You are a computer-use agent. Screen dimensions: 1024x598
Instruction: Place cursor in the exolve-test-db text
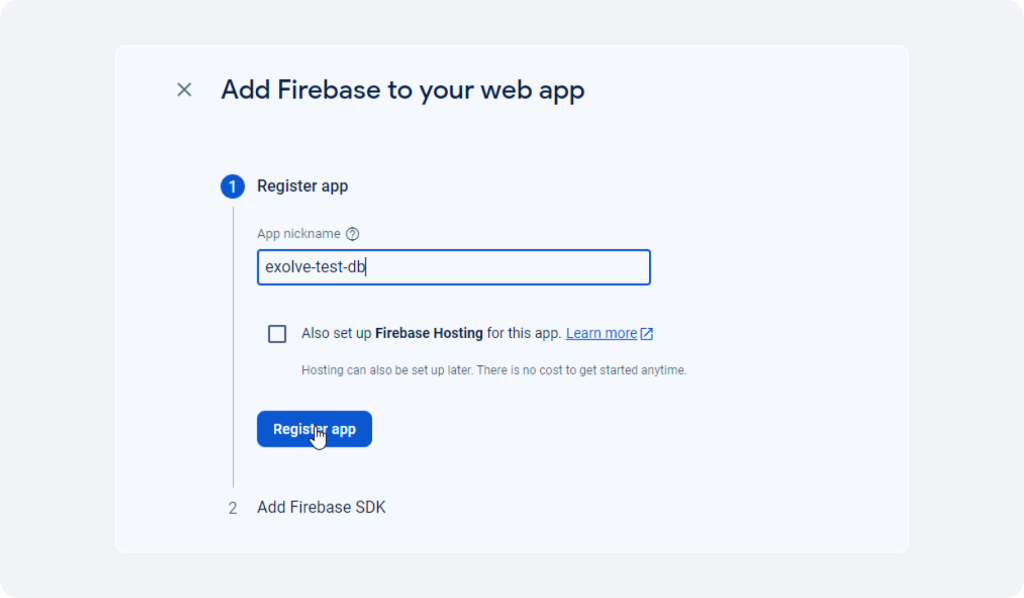click(315, 267)
